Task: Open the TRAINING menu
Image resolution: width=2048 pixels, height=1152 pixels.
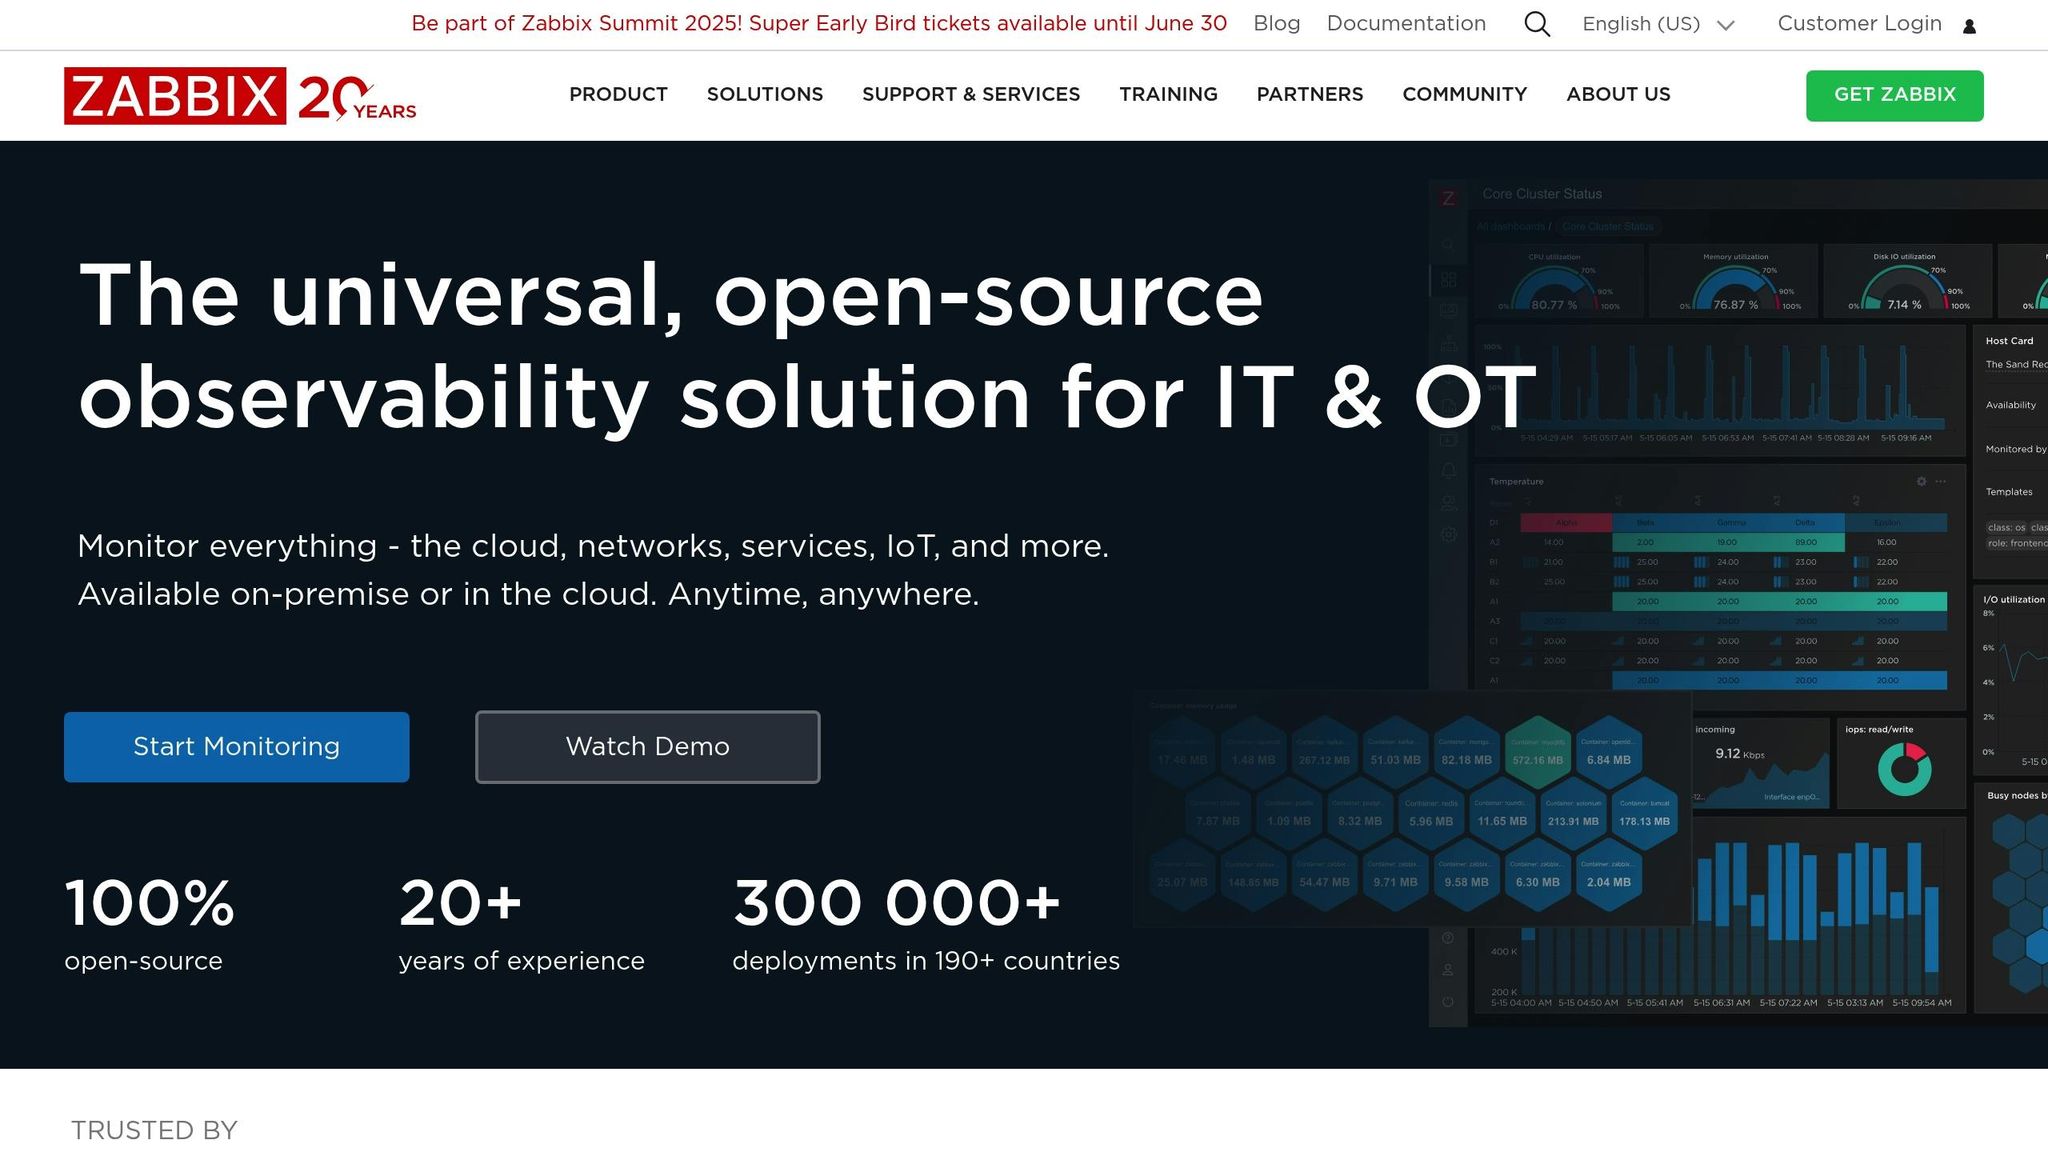Action: click(x=1168, y=95)
